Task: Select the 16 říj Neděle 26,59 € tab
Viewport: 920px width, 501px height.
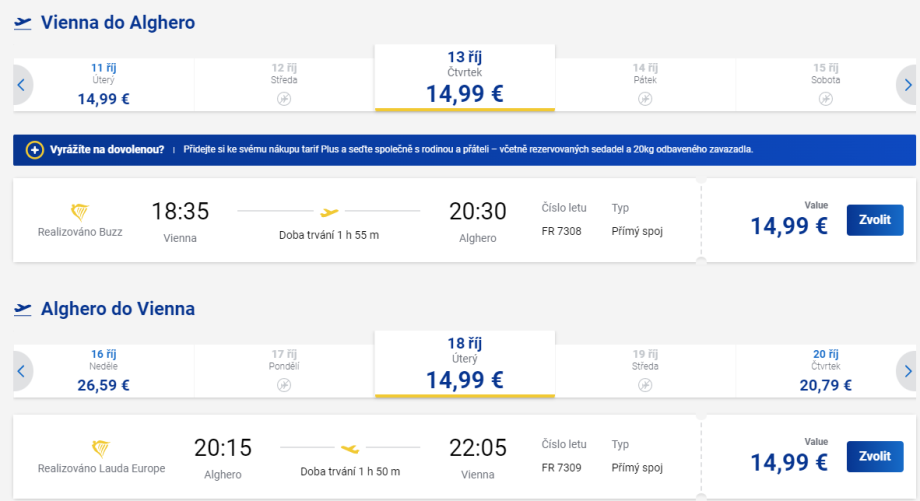Action: click(103, 370)
